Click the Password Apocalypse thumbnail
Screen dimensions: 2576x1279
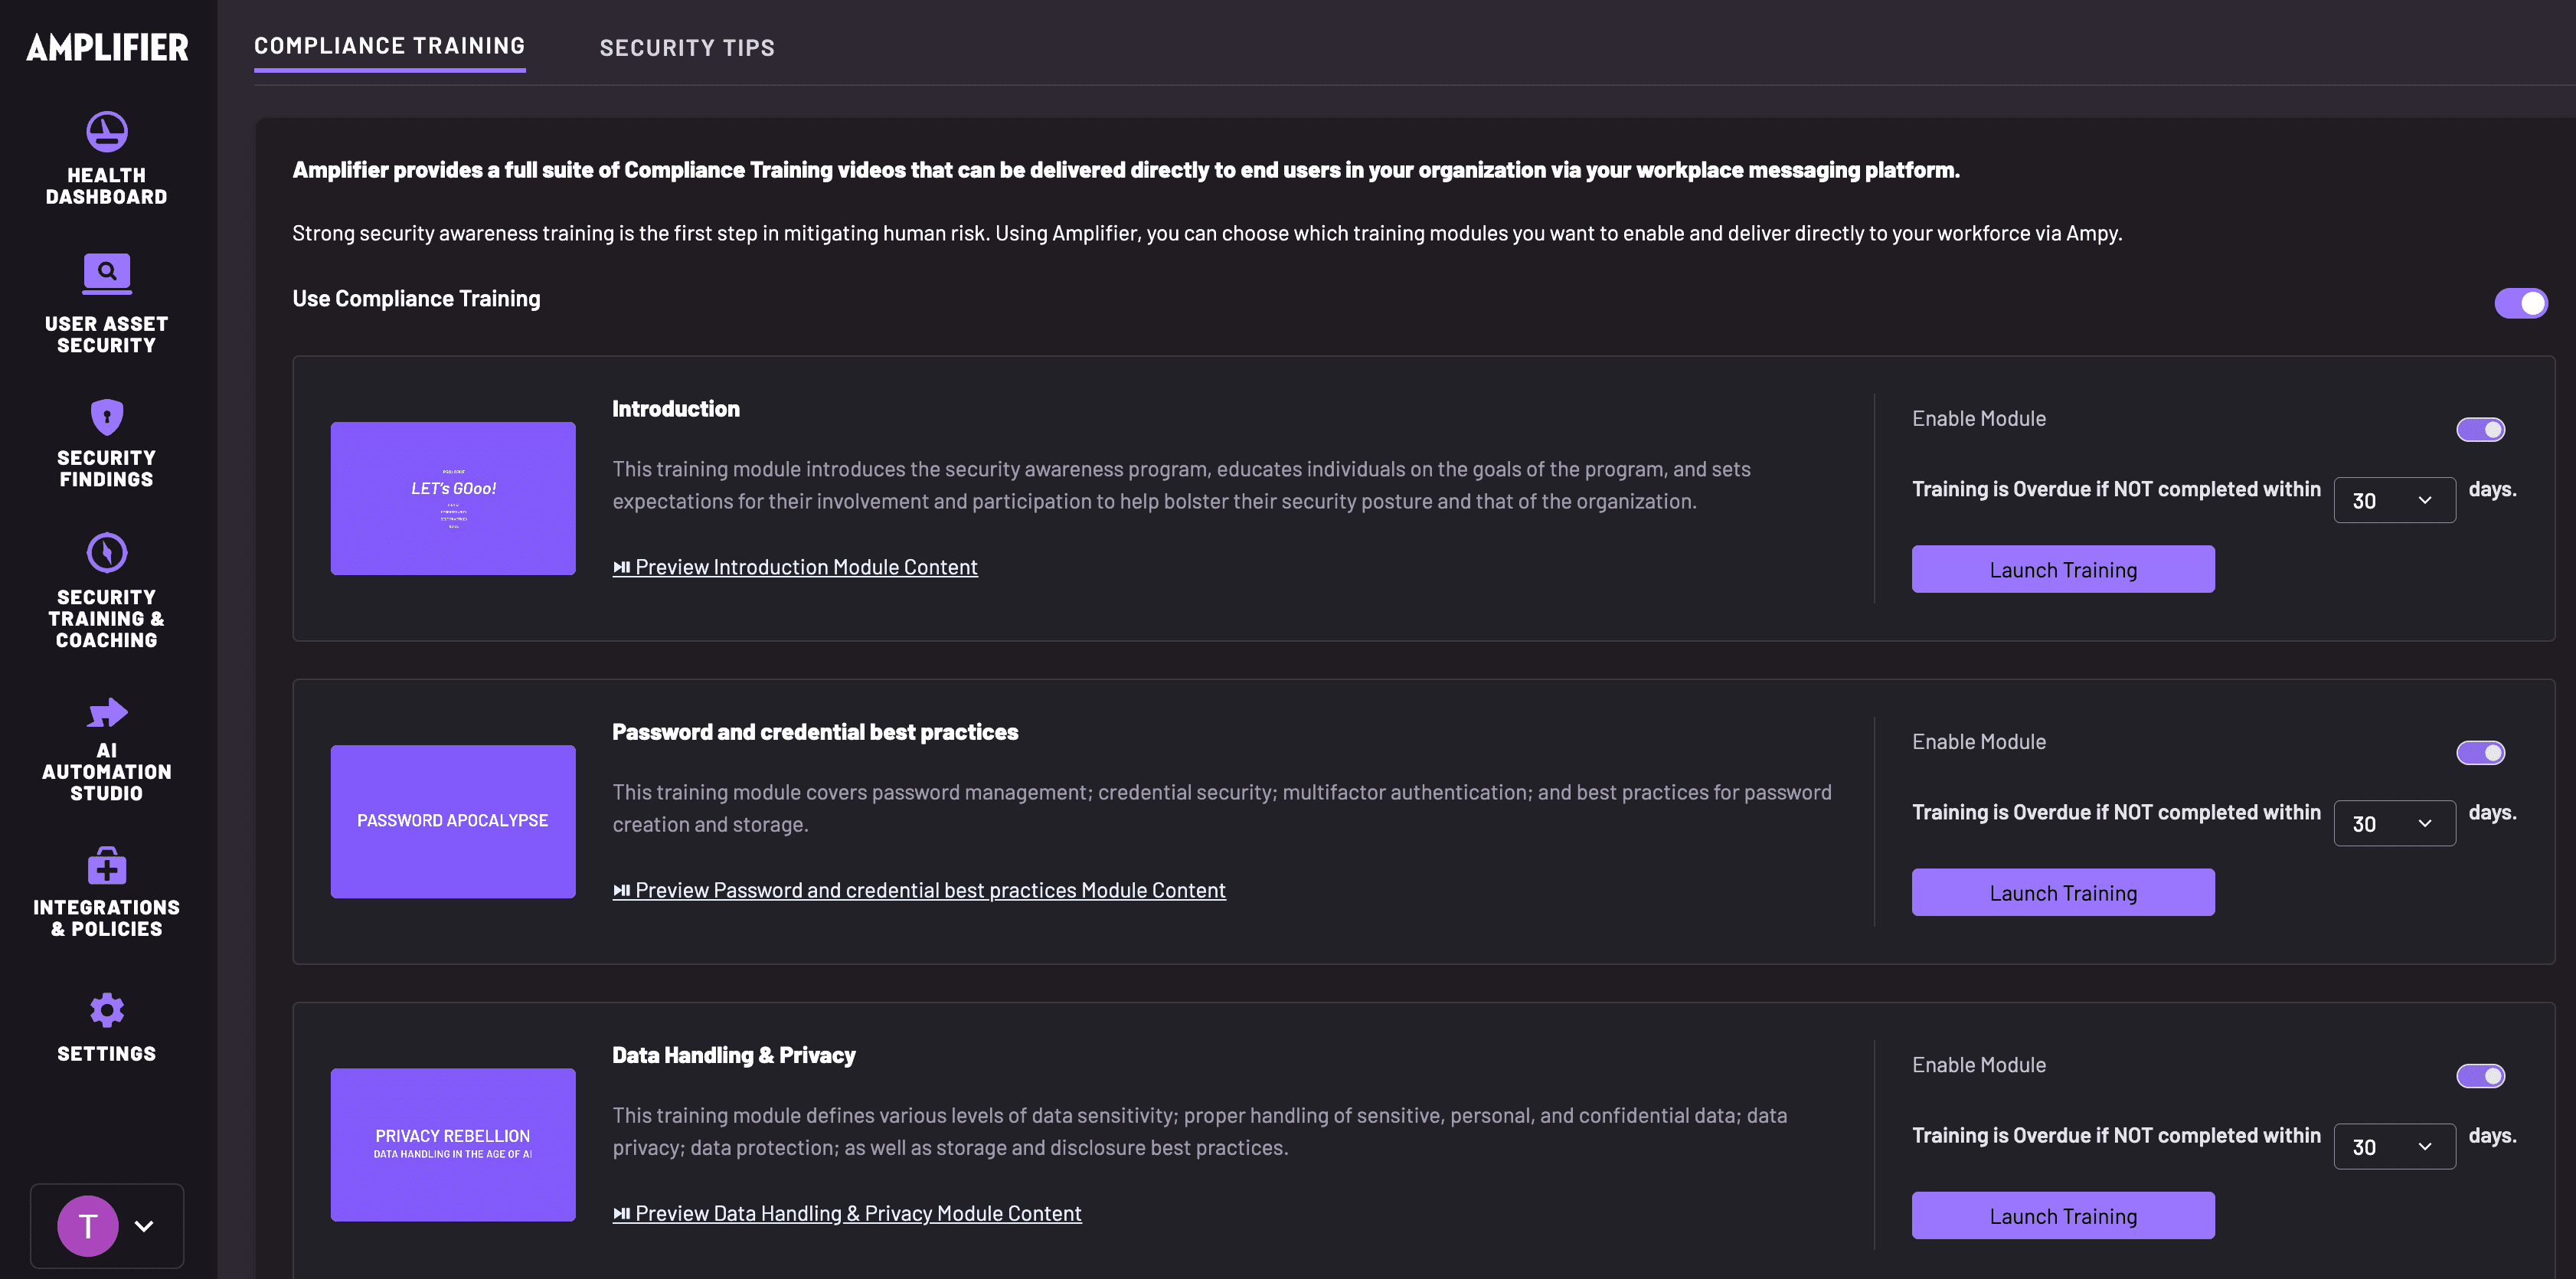pos(452,821)
